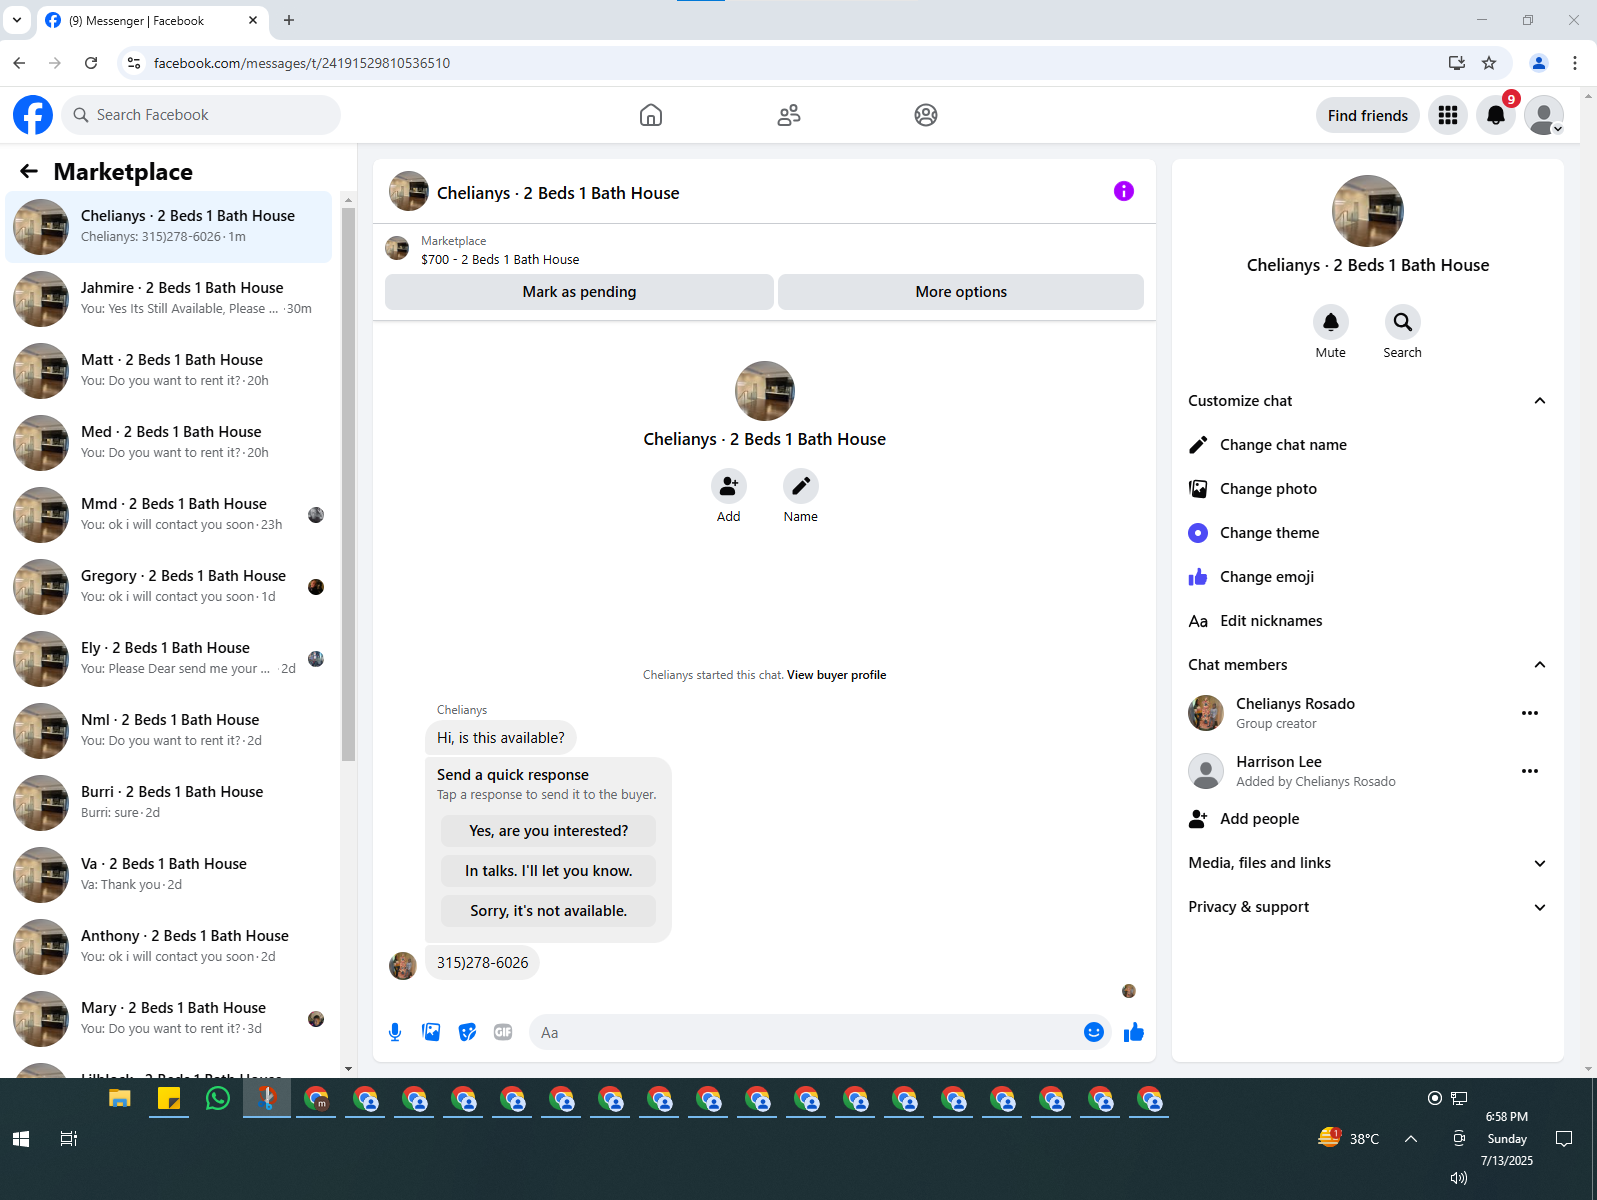Choose a sticker icon in composer

[467, 1032]
